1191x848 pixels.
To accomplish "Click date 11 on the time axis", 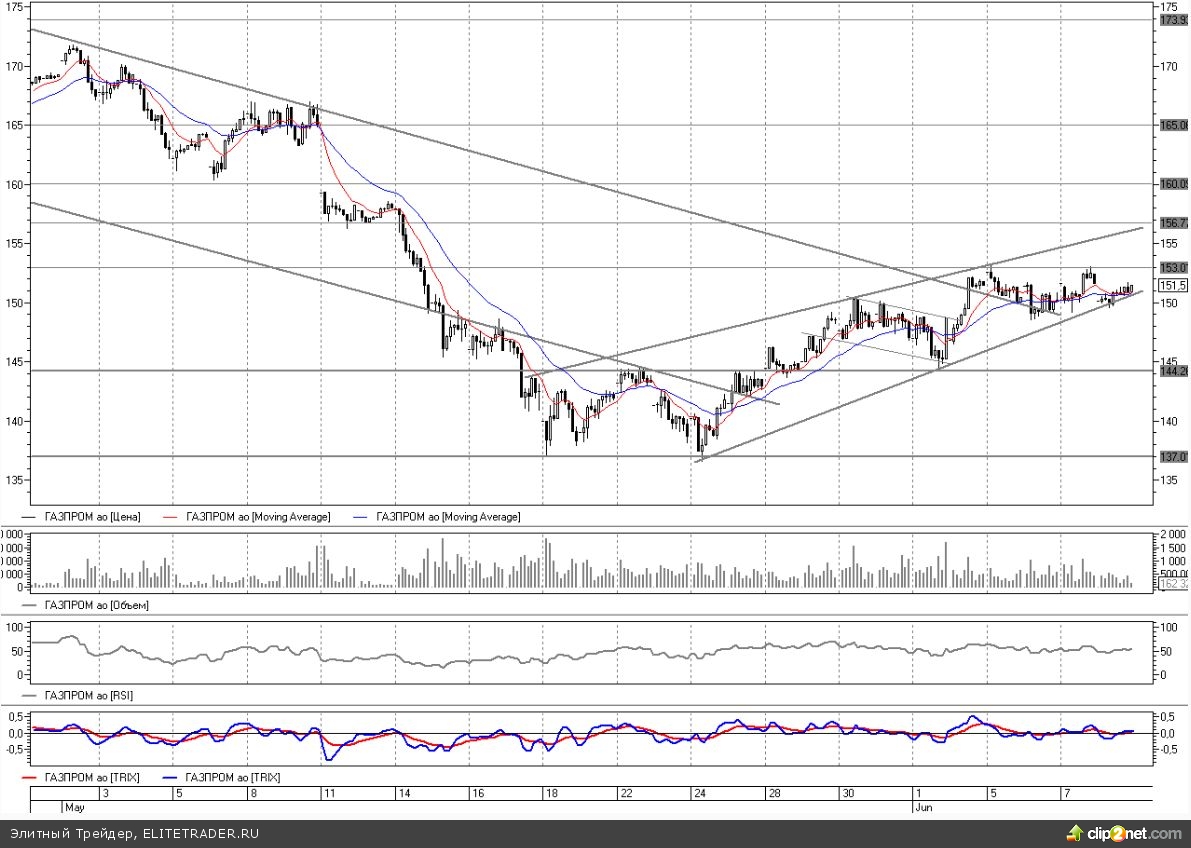I will (x=328, y=793).
